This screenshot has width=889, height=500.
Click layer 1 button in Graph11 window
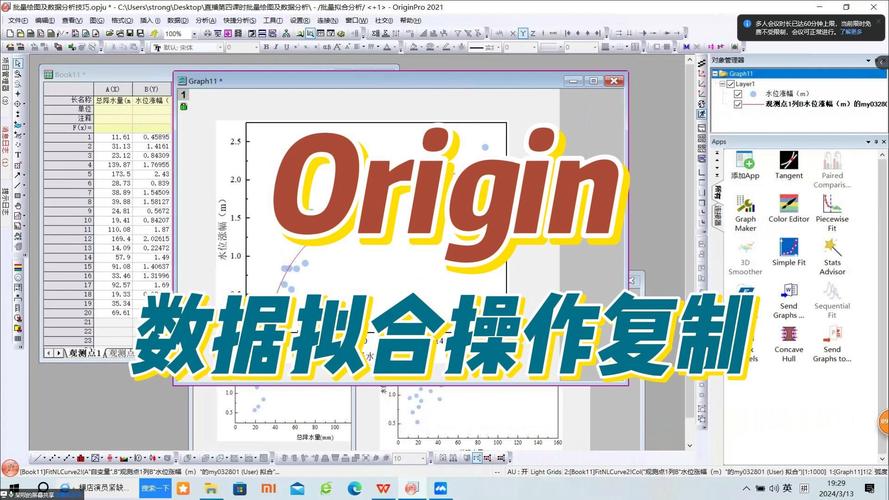coord(183,95)
